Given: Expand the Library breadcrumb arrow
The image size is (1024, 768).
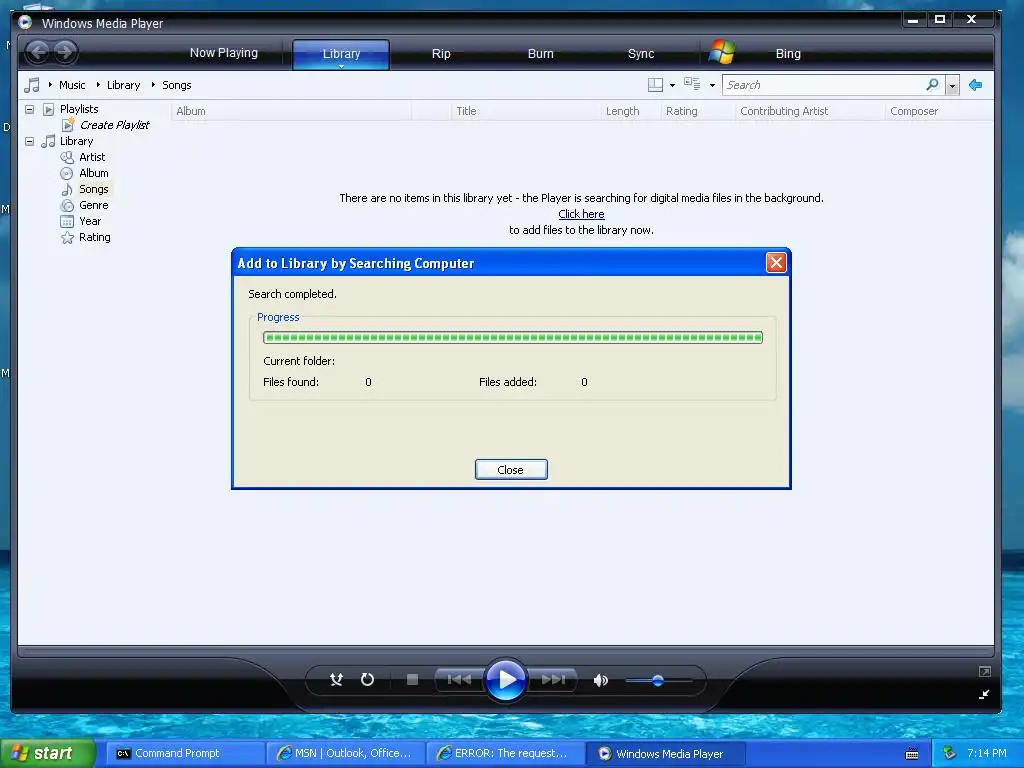Looking at the screenshot, I should tap(98, 85).
